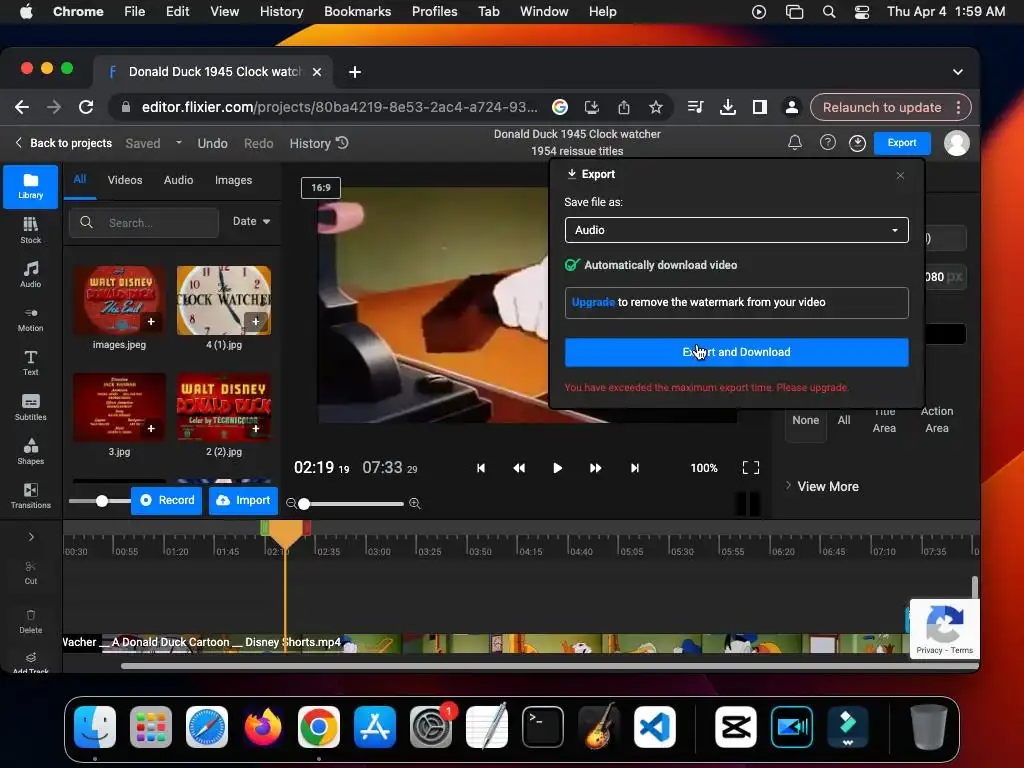Open the user profile avatar
This screenshot has height=768, width=1024.
957,143
